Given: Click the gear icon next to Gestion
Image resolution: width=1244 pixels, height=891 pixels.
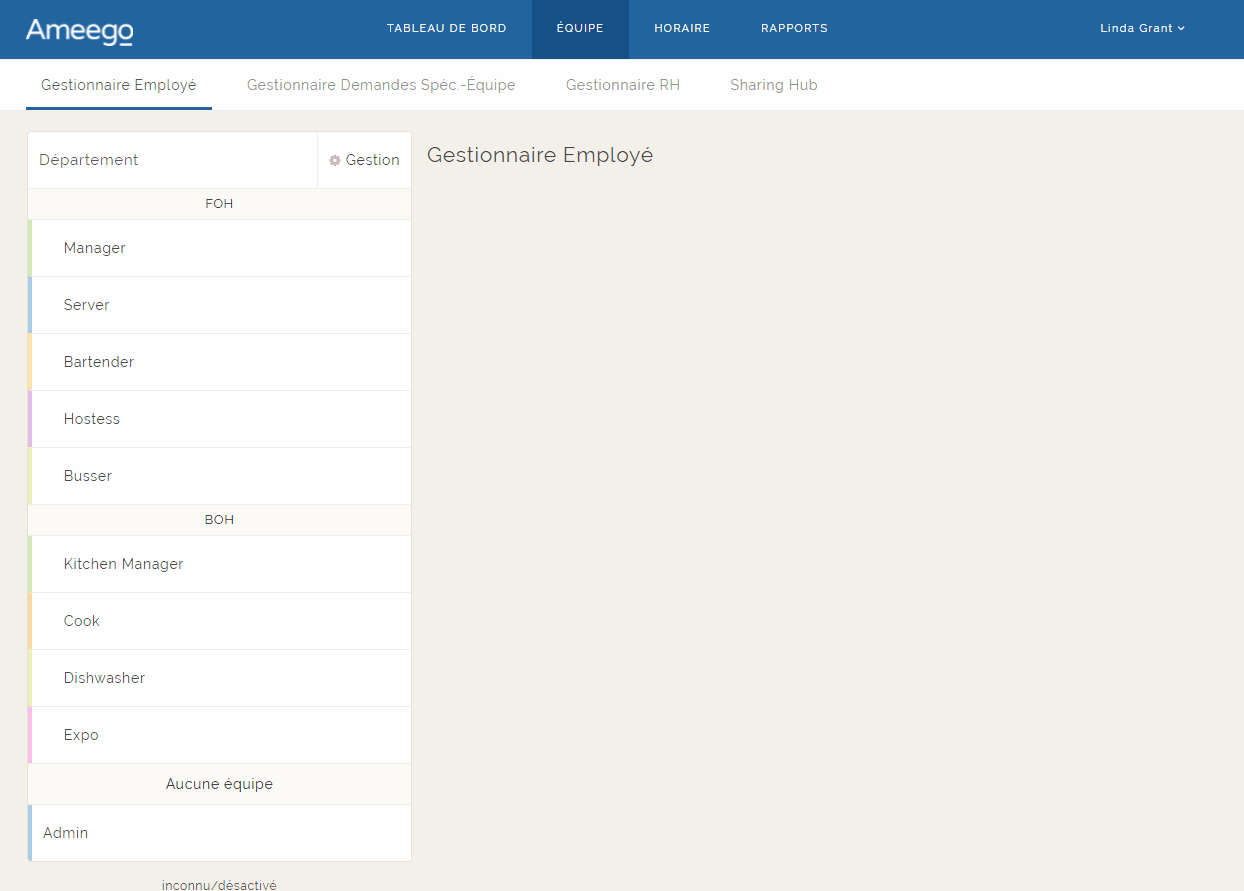Looking at the screenshot, I should tap(335, 160).
